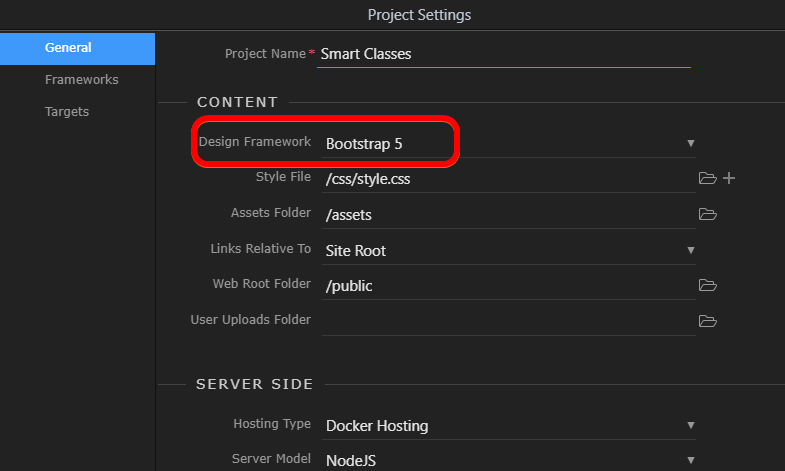Edit the Assets Folder path field
Screen dimensions: 785x471
pyautogui.click(x=509, y=215)
